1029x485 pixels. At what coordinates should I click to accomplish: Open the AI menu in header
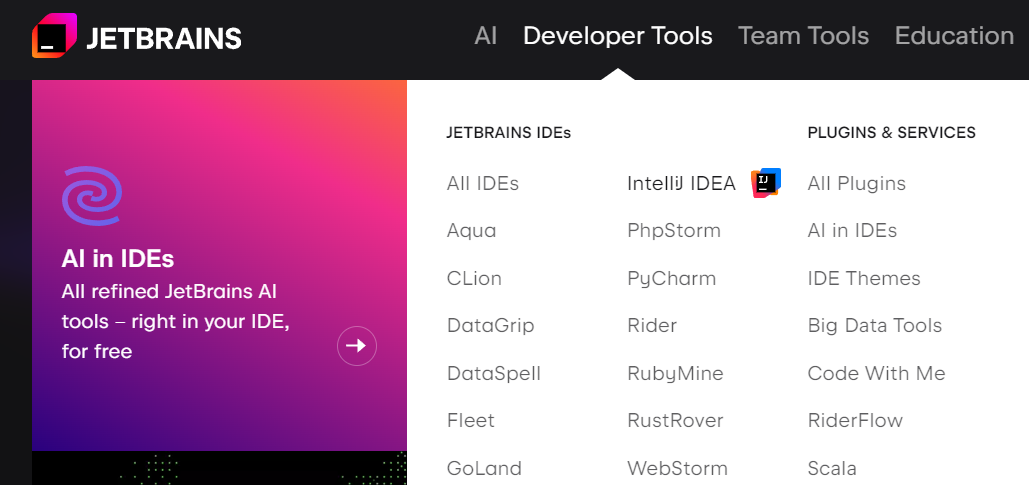click(486, 35)
